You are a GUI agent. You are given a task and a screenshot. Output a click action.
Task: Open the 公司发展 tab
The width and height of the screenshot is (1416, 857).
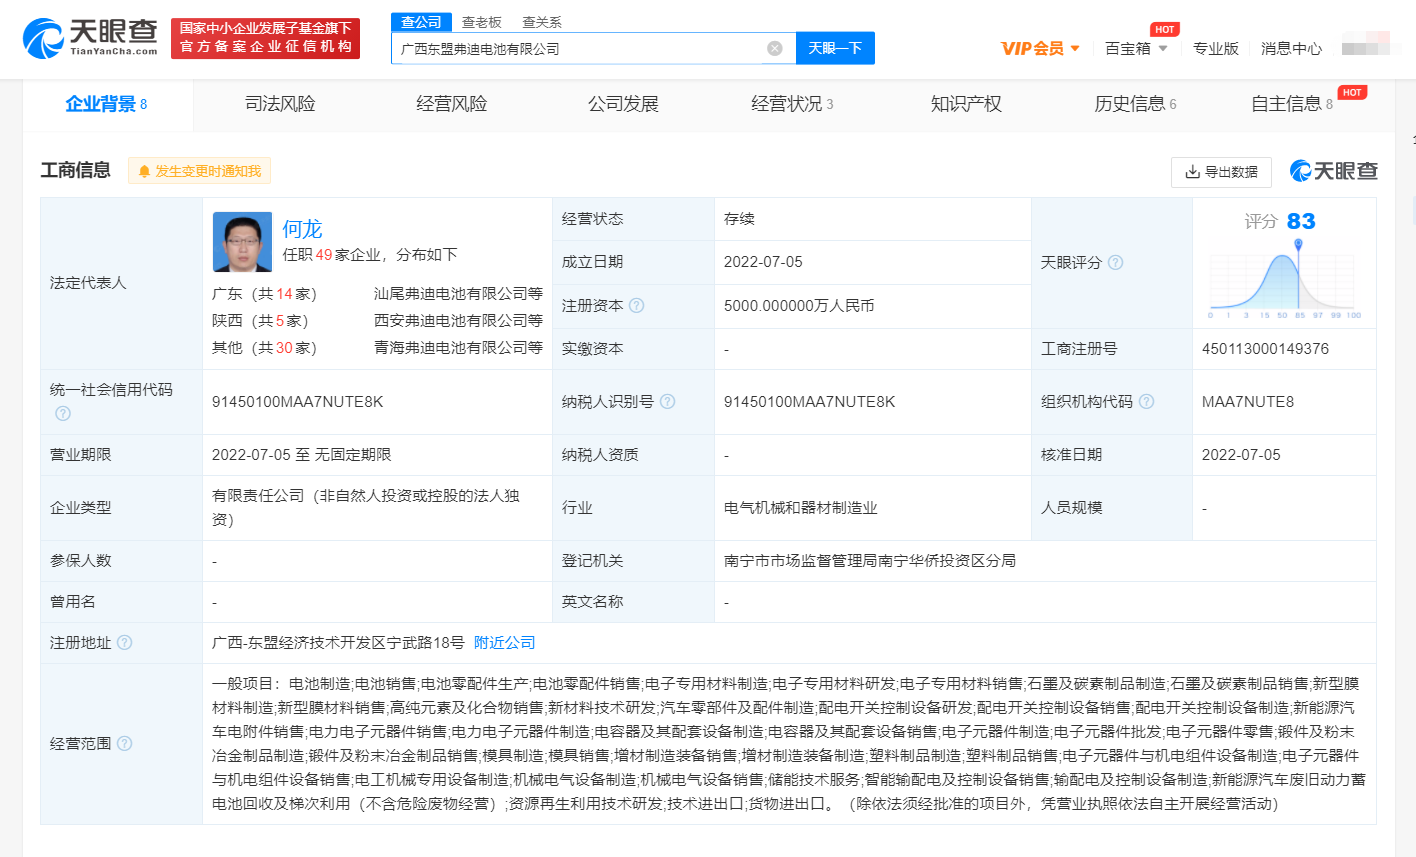[623, 104]
